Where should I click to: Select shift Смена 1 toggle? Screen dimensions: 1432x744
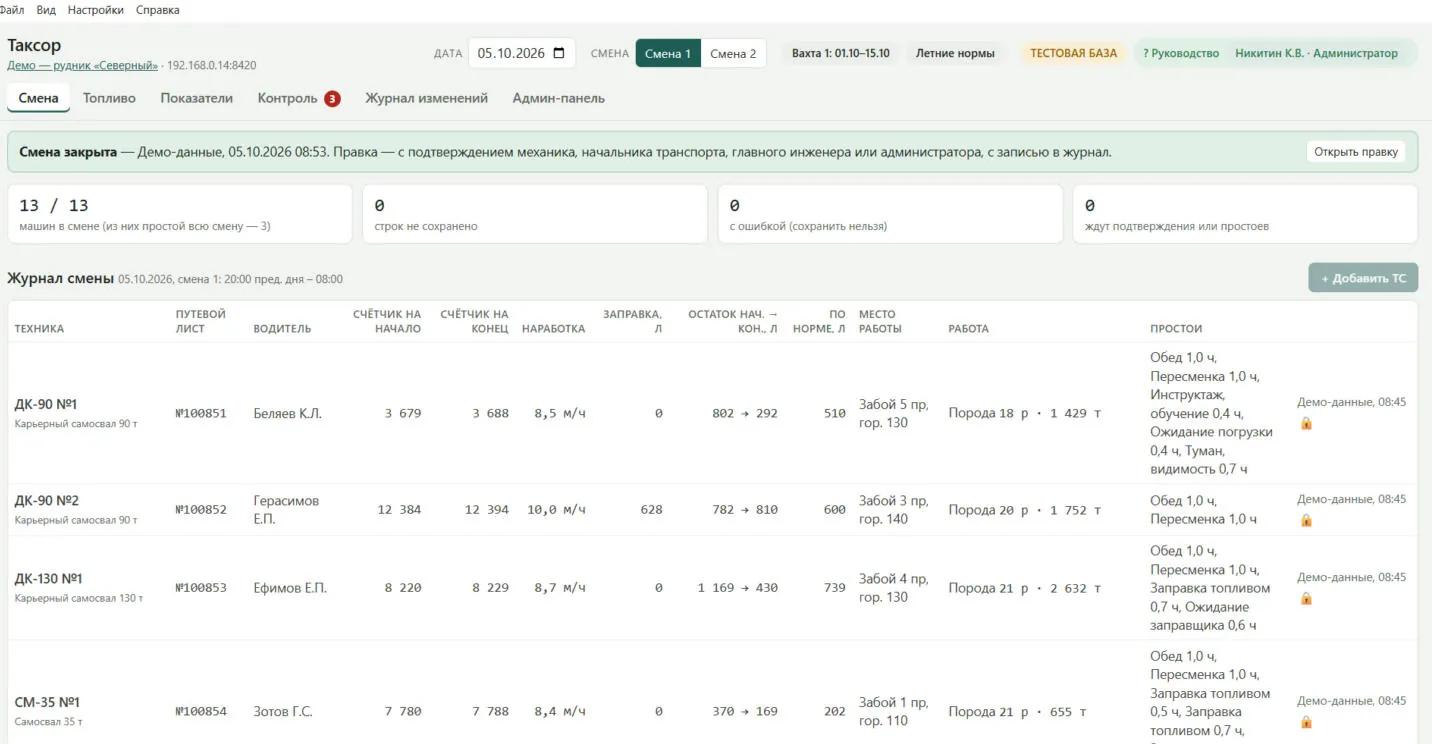coord(668,53)
